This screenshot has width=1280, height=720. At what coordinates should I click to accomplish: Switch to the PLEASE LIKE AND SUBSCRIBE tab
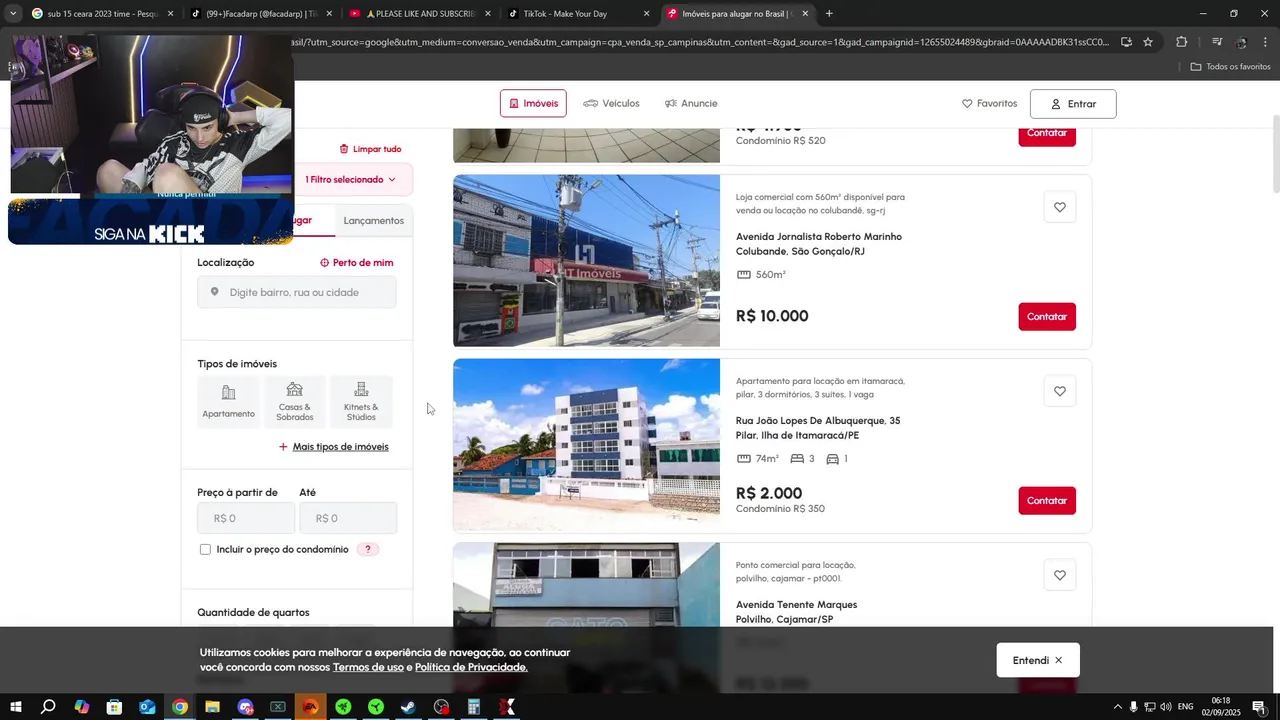[x=421, y=14]
